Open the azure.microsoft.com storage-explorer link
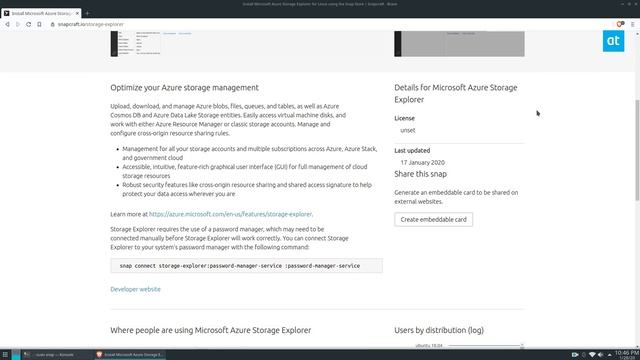This screenshot has height=360, width=640. (231, 214)
